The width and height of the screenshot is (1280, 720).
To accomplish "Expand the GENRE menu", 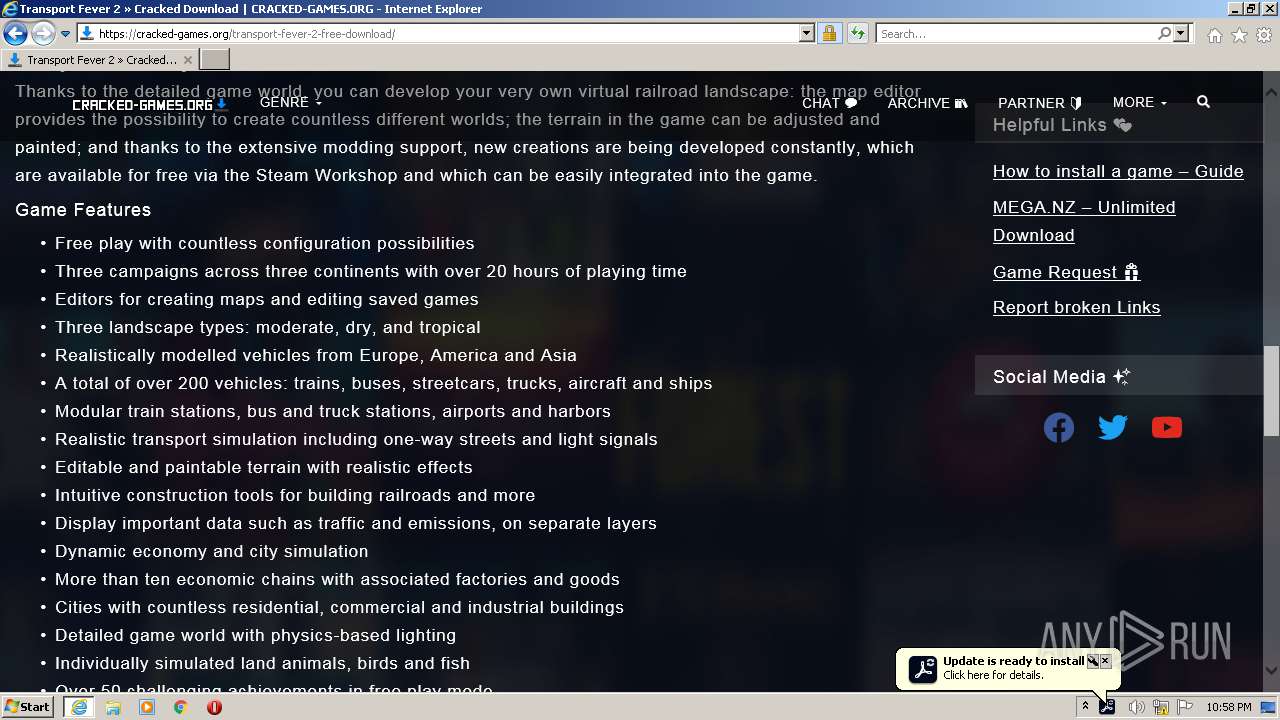I will tap(291, 103).
